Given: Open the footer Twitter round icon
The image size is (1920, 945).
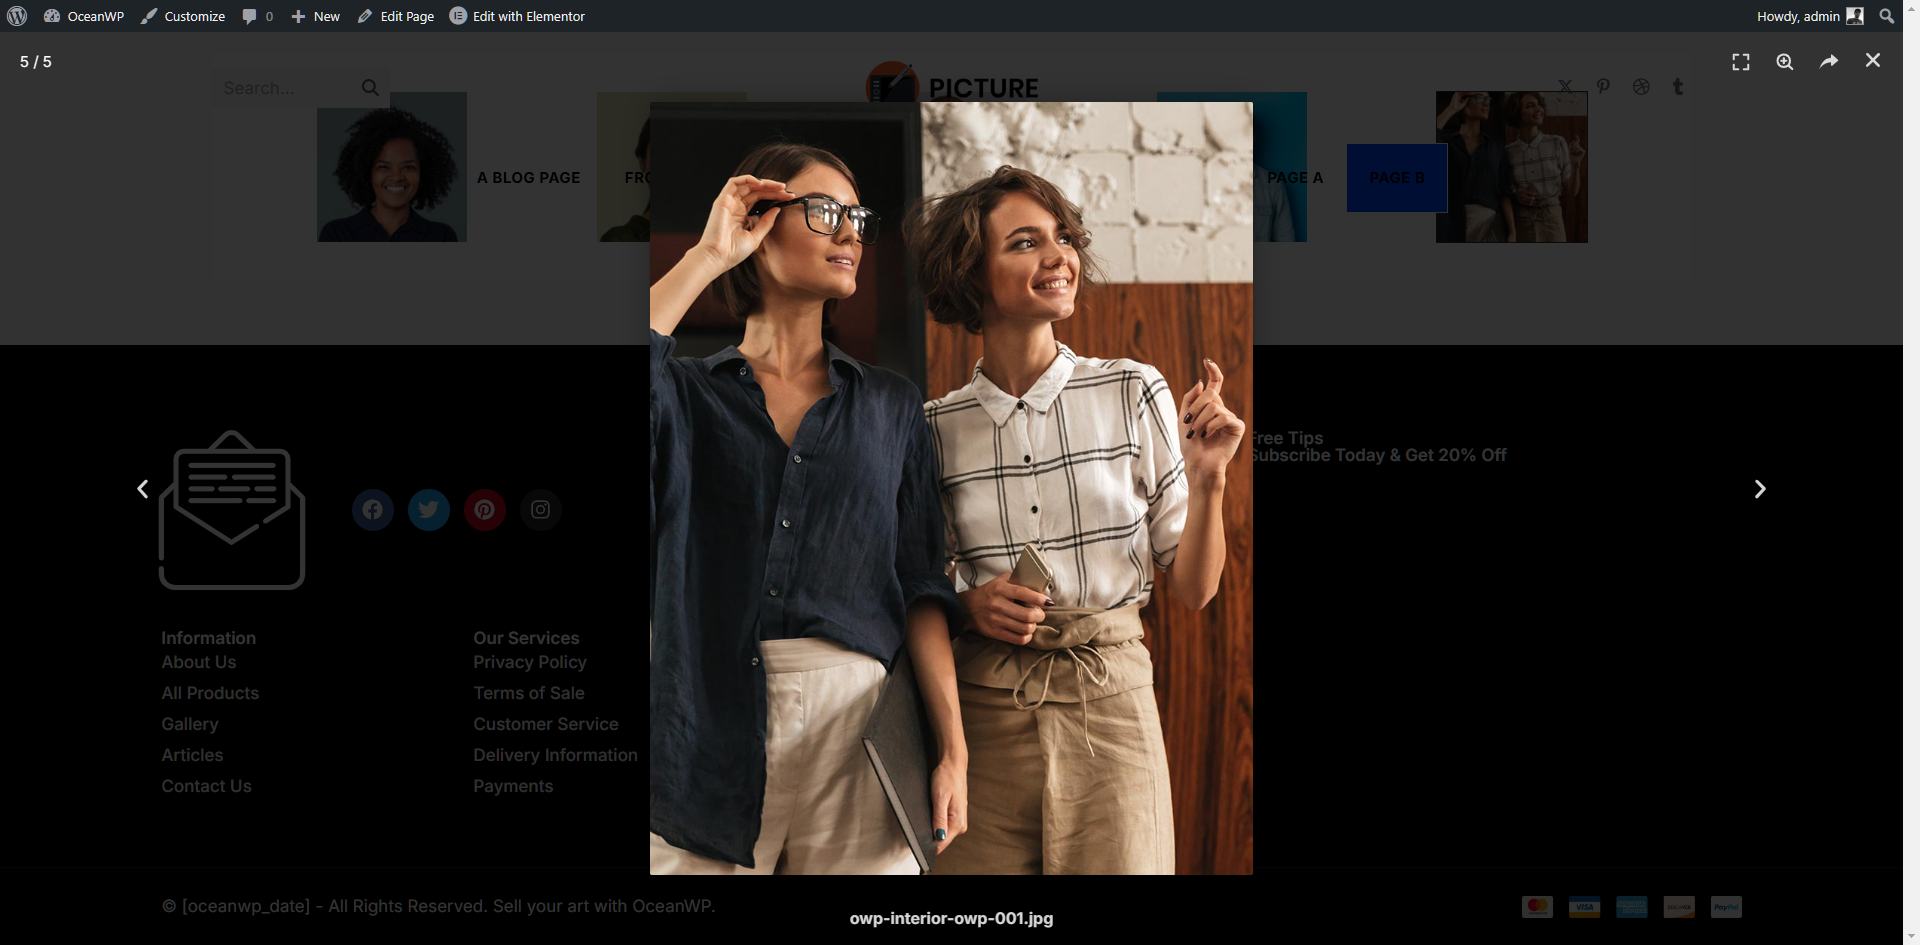Looking at the screenshot, I should 429,510.
